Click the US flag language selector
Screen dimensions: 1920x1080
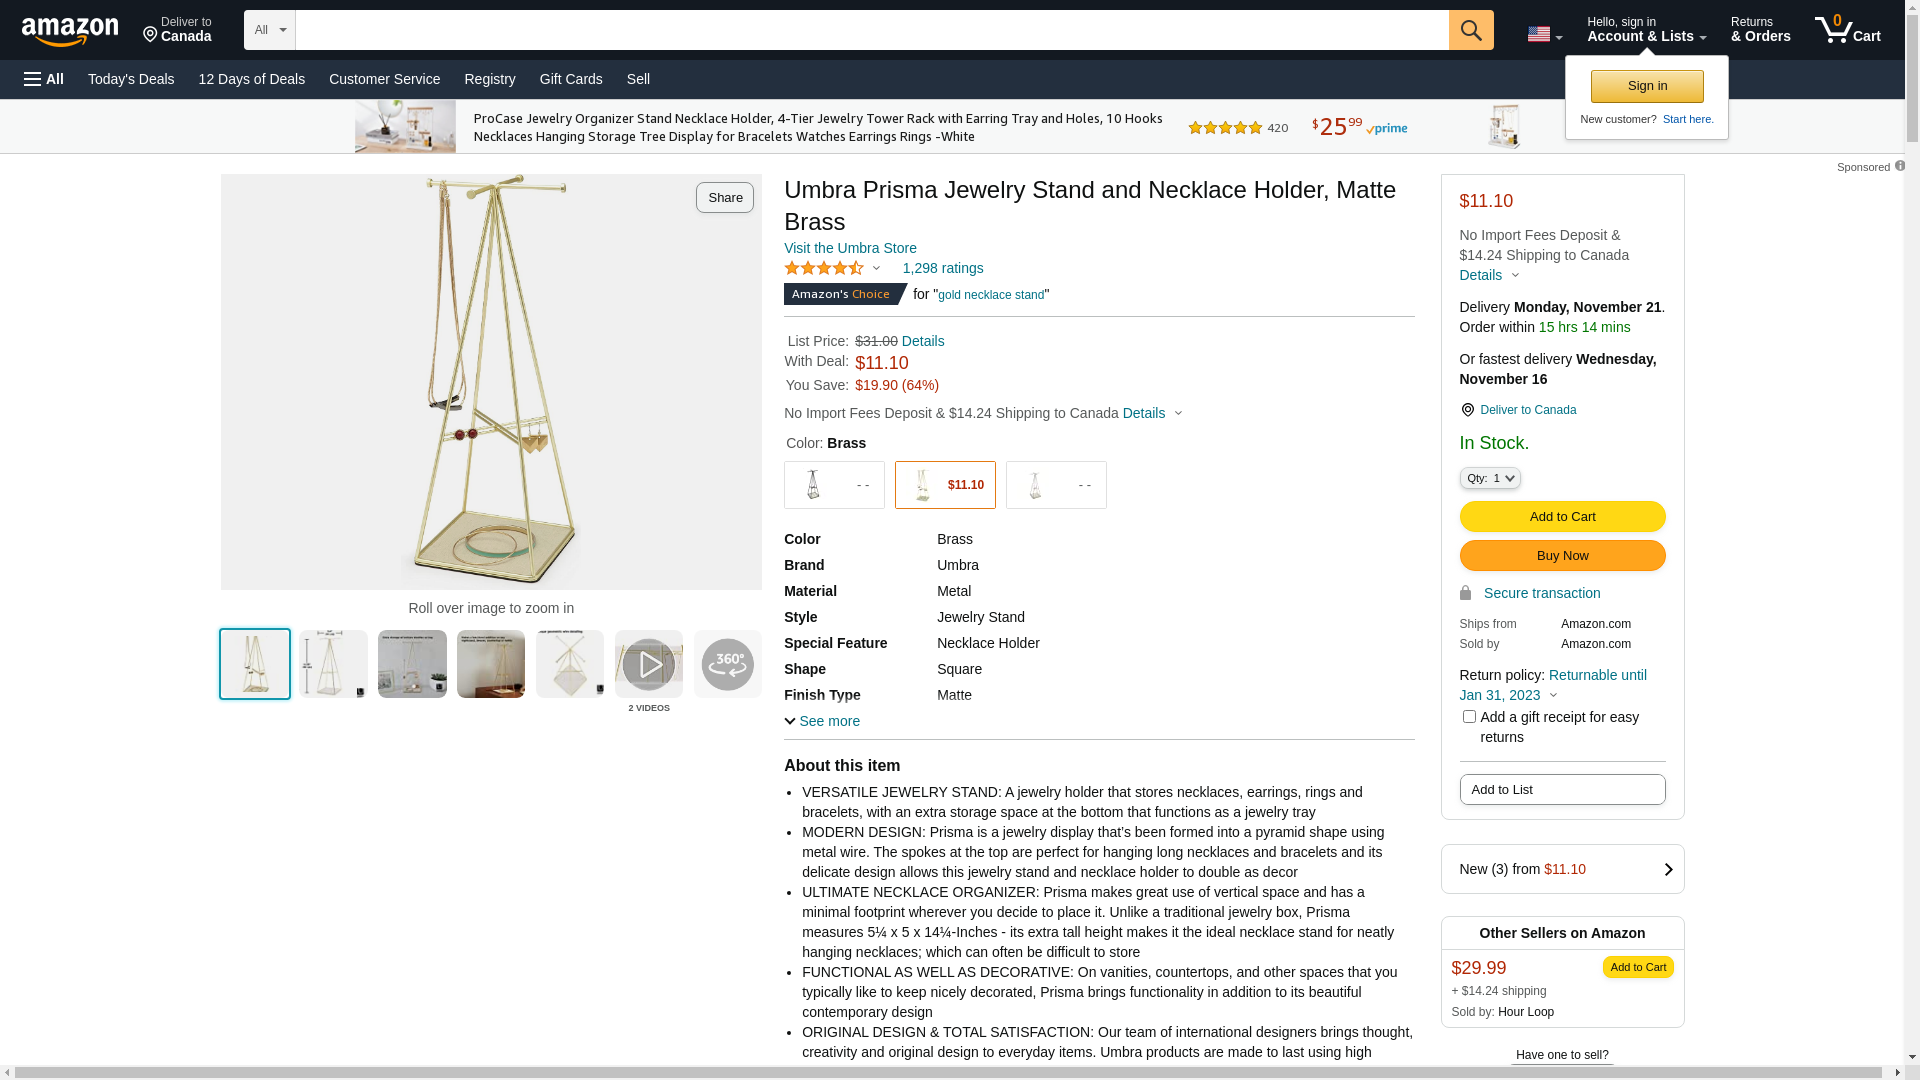1543,34
